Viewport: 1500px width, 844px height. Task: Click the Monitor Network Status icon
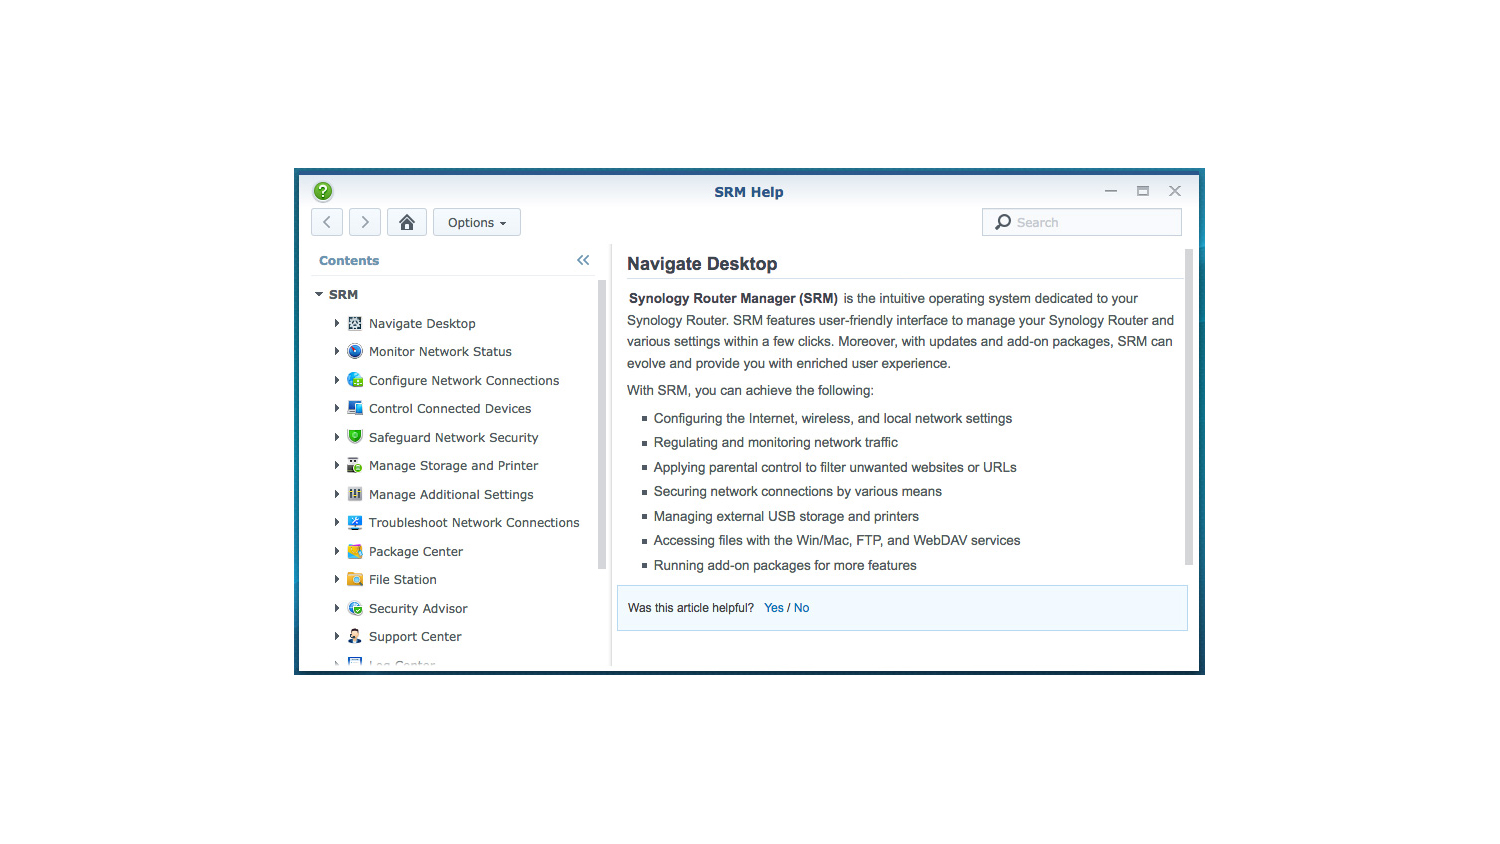coord(355,351)
